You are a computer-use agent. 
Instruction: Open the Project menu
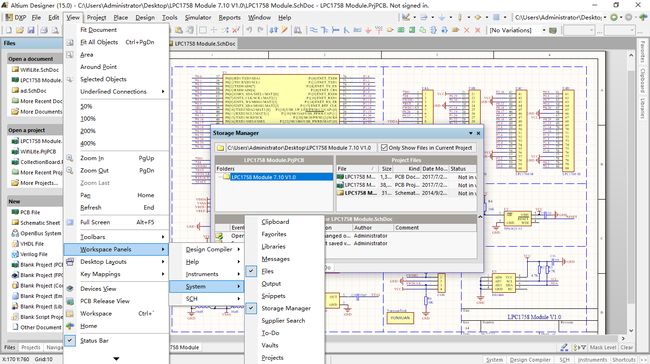96,17
